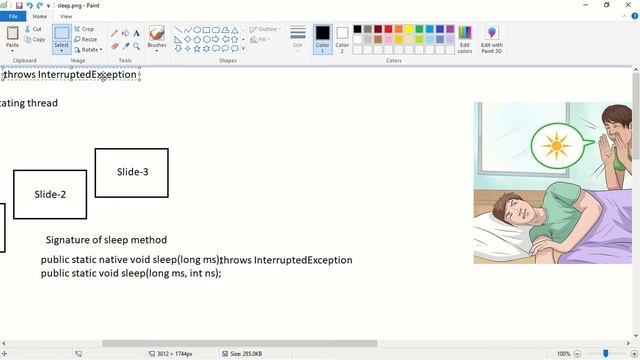Screen dimensions: 640x360
Task: Pick the green color swatch
Action: coord(419,29)
